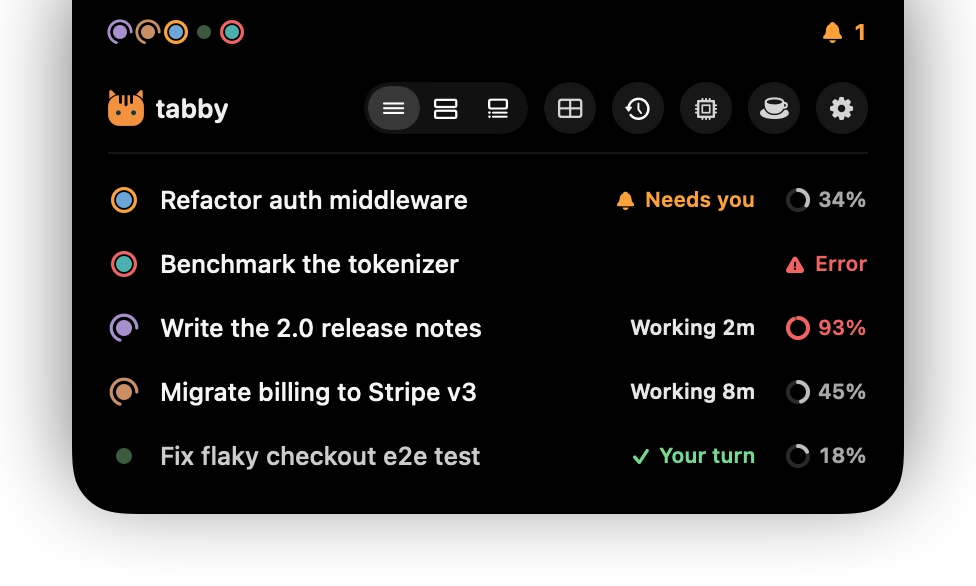976x586 pixels.
Task: Click the teal-red session indicator in the top strip
Action: tap(232, 32)
